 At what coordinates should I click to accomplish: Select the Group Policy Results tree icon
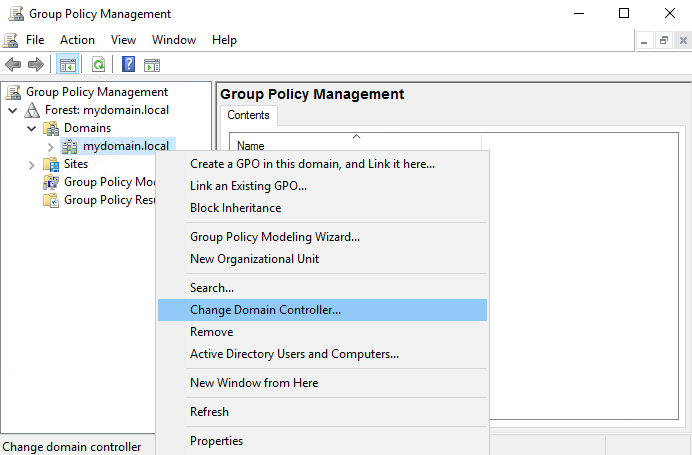click(51, 200)
